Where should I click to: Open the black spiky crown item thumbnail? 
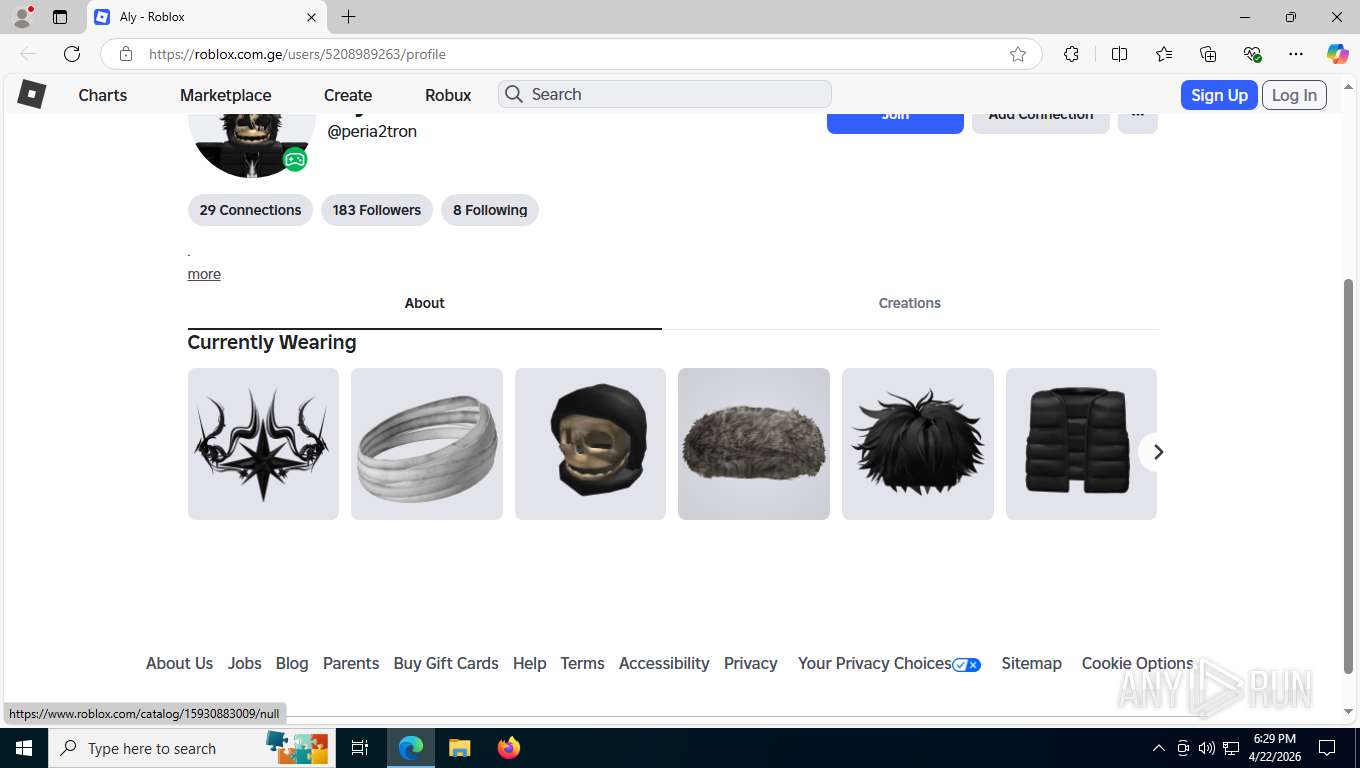pos(263,444)
